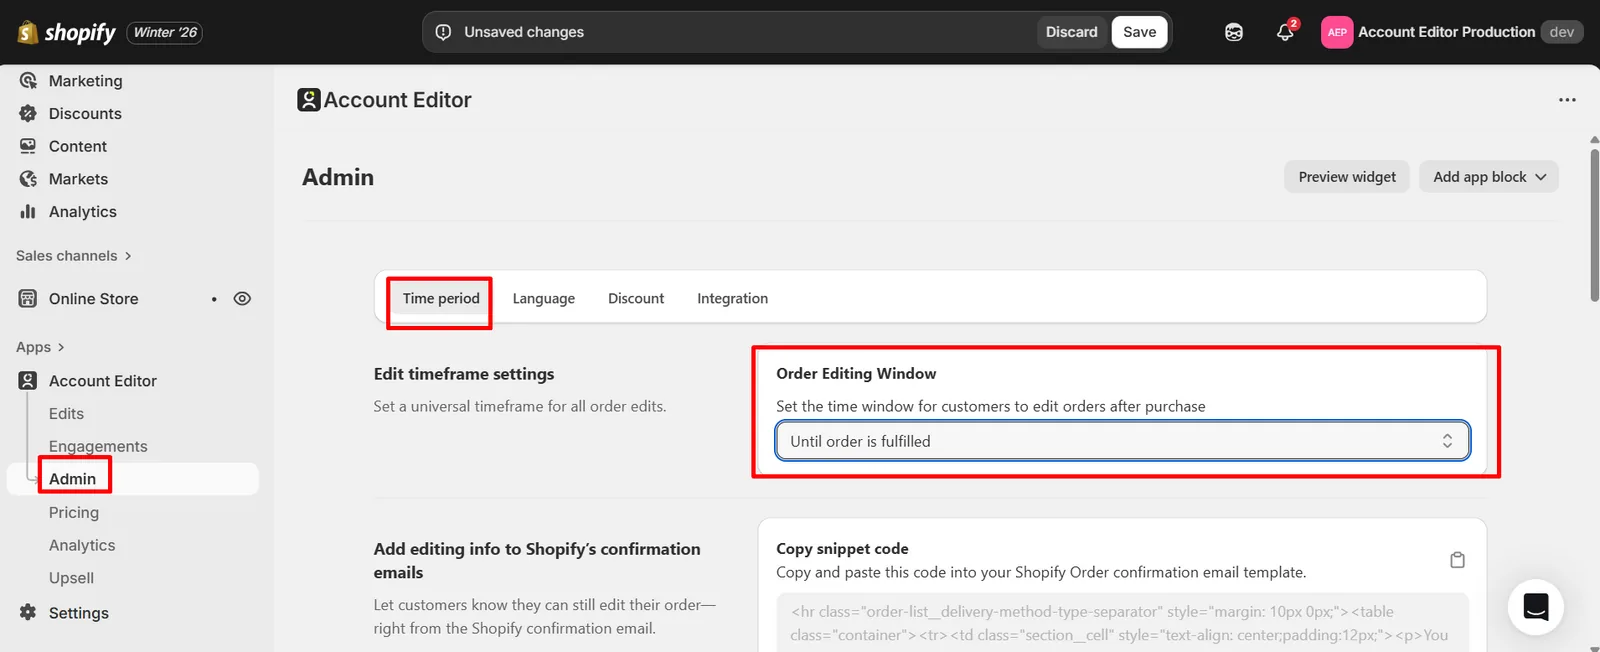Click the Markets globe icon
The width and height of the screenshot is (1600, 652).
coord(28,179)
